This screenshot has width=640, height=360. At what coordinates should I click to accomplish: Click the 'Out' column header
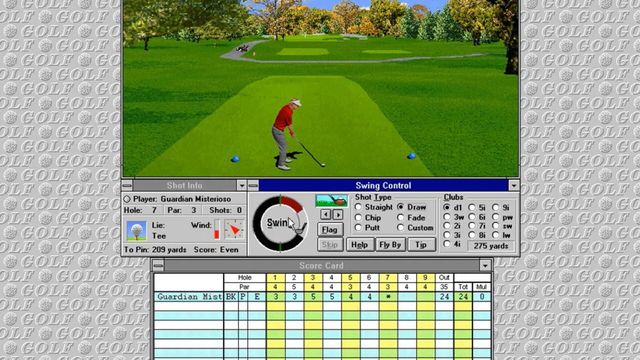(x=444, y=278)
